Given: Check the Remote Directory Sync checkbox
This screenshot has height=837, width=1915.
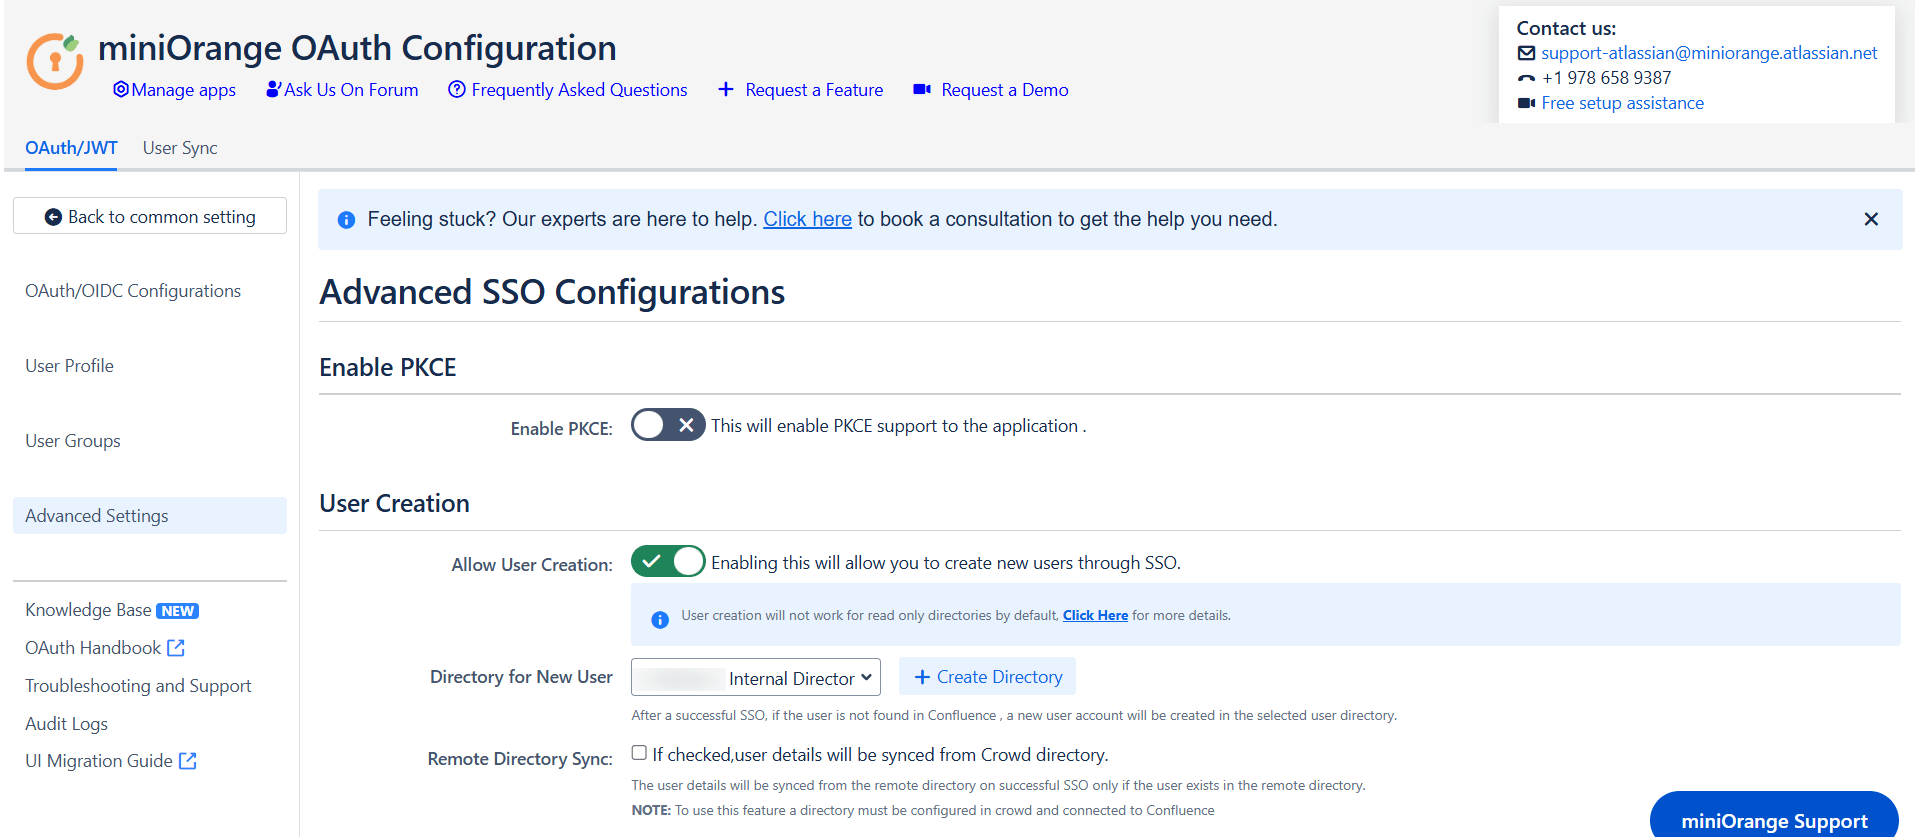Looking at the screenshot, I should pyautogui.click(x=639, y=753).
